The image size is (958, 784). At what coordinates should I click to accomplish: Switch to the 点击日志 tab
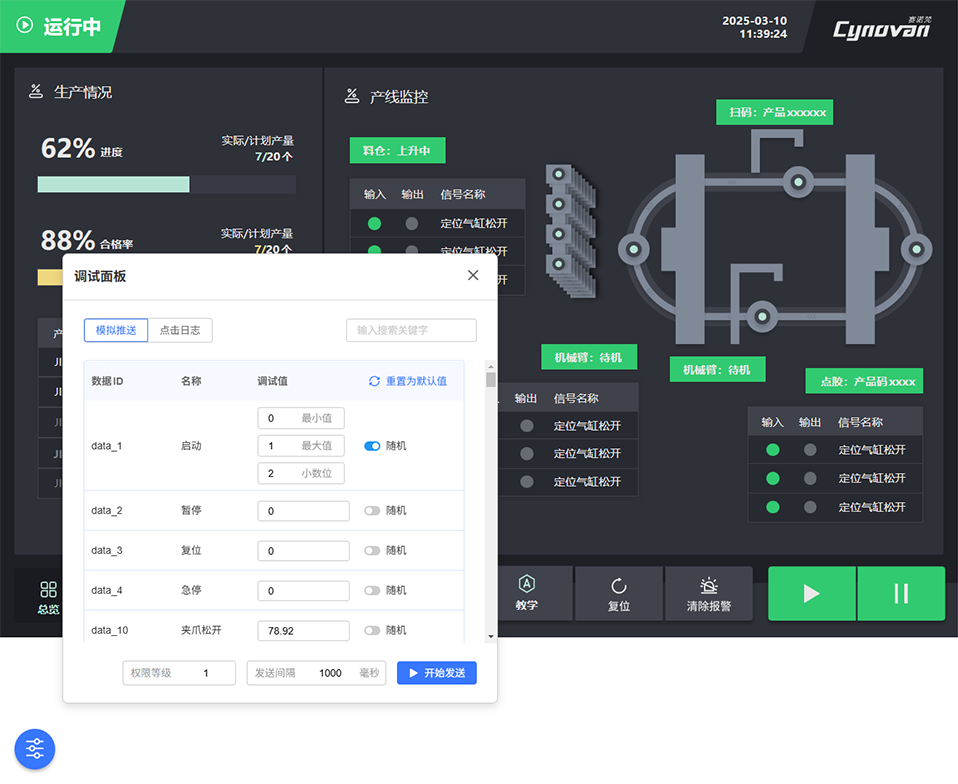click(x=180, y=331)
